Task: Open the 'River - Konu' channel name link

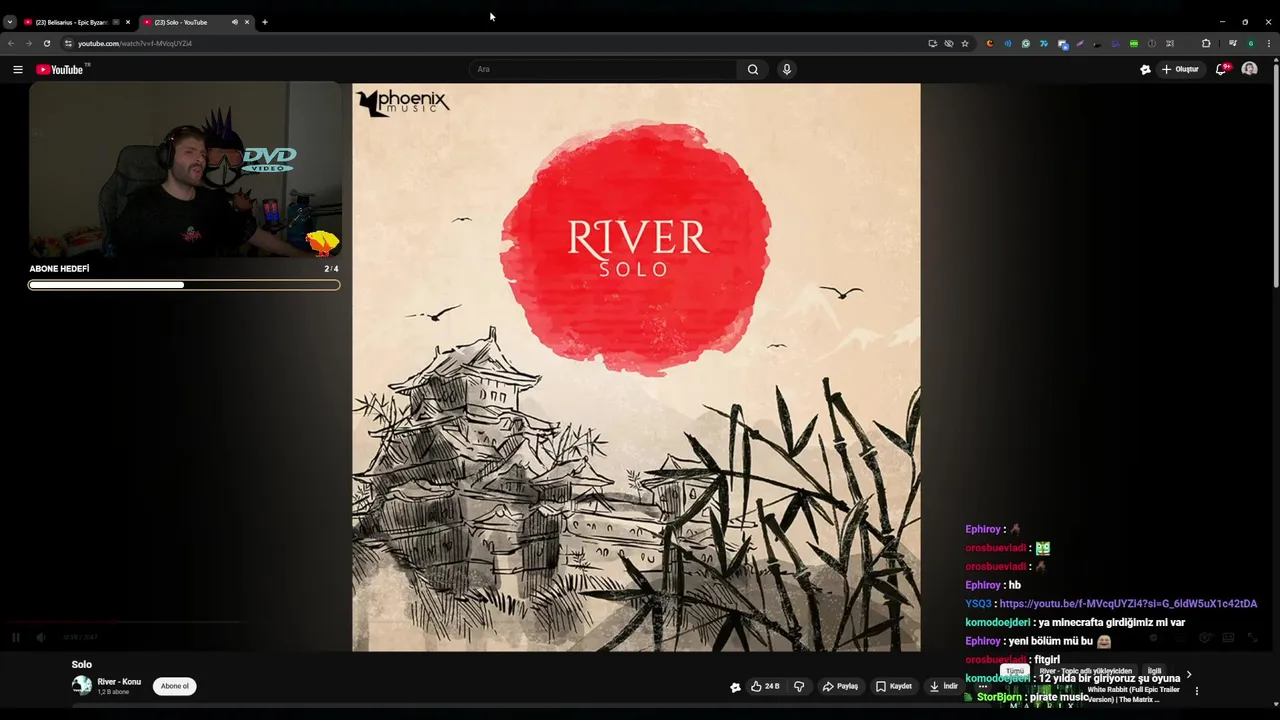Action: pos(119,682)
